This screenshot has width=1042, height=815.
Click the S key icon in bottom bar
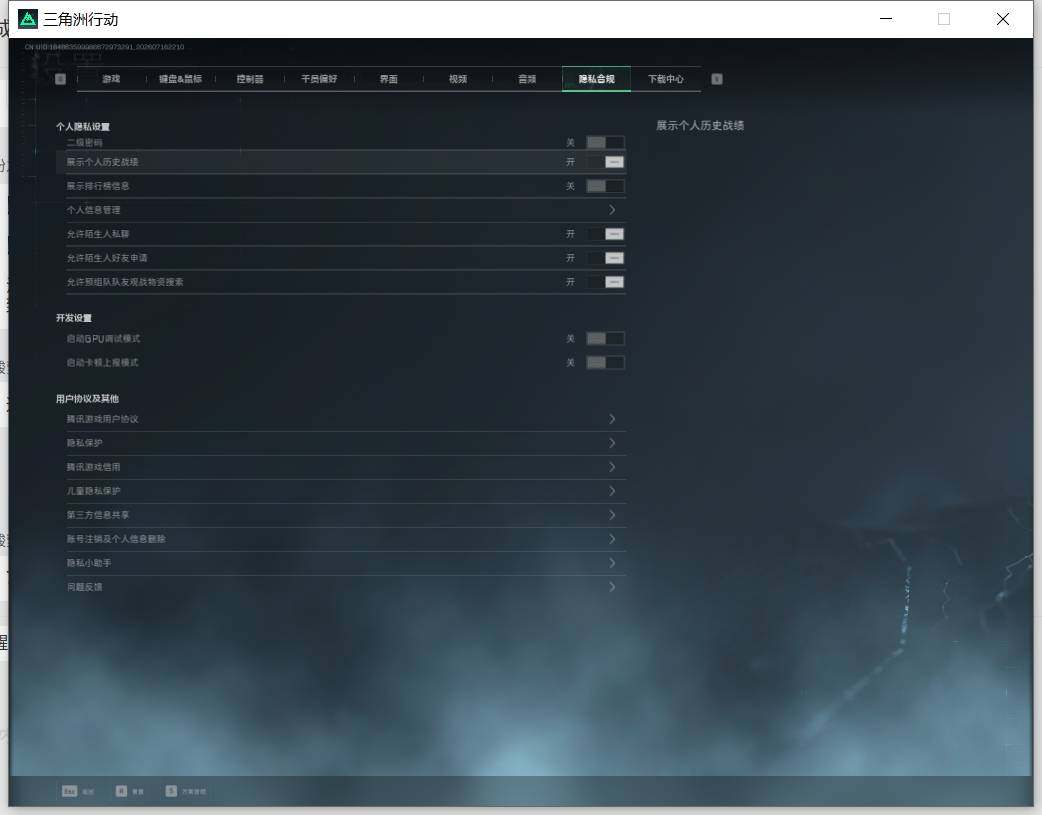(x=171, y=791)
